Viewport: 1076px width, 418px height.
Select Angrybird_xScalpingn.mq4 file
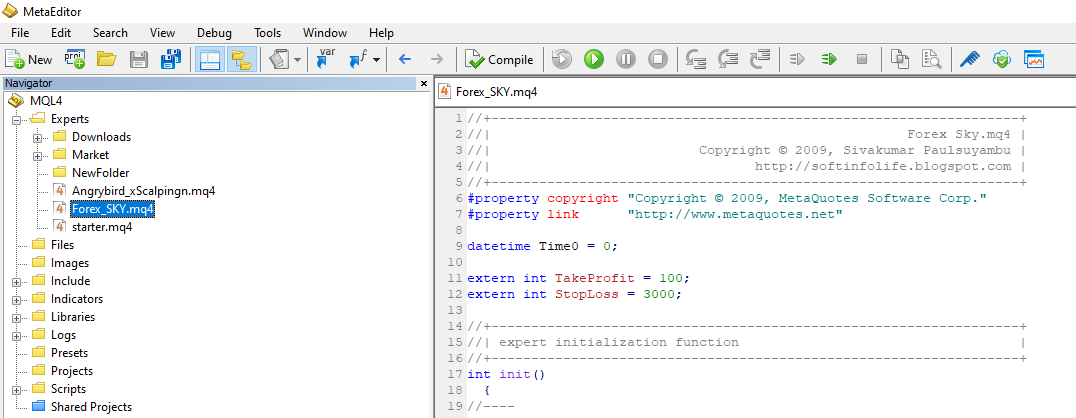[143, 191]
